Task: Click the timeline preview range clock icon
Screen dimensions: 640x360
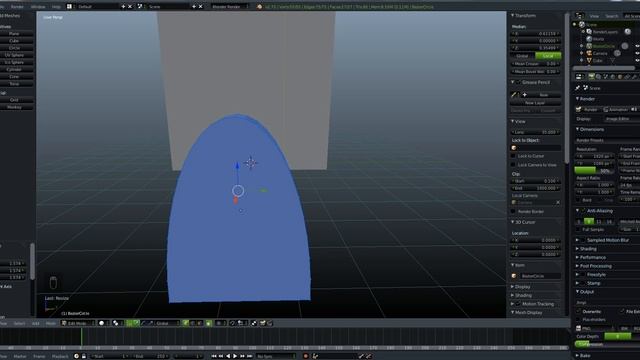Action: point(76,356)
